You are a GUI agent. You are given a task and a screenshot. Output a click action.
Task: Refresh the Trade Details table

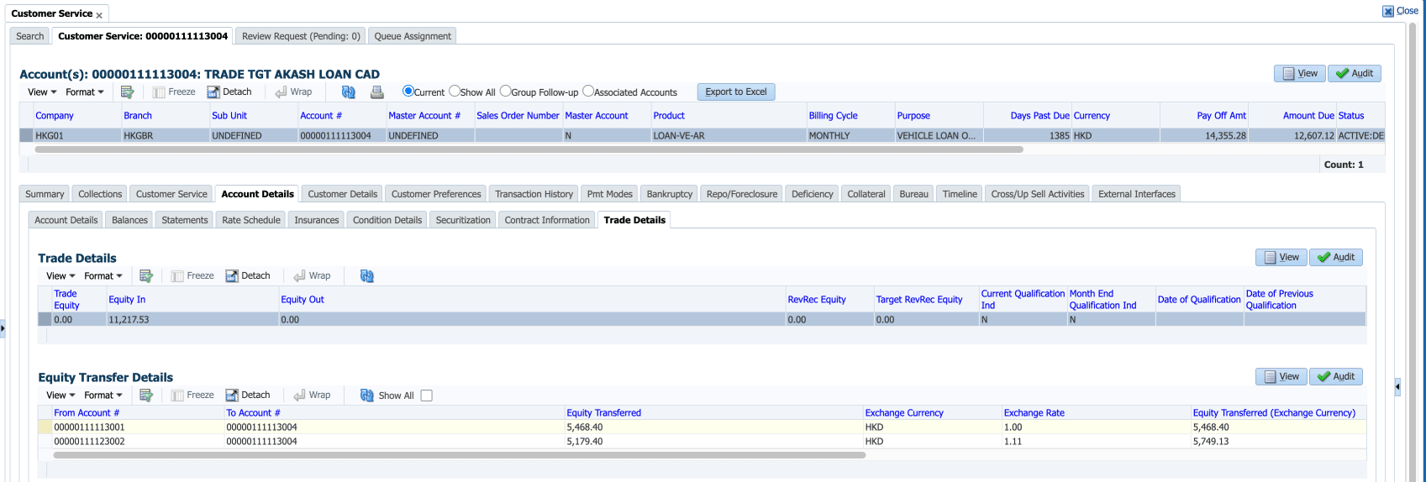(x=367, y=276)
